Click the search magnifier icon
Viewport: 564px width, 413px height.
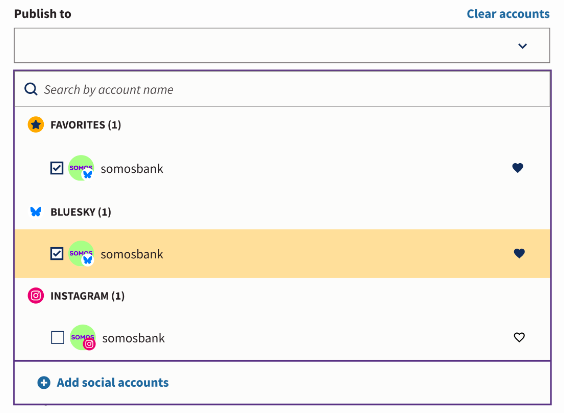pos(31,89)
